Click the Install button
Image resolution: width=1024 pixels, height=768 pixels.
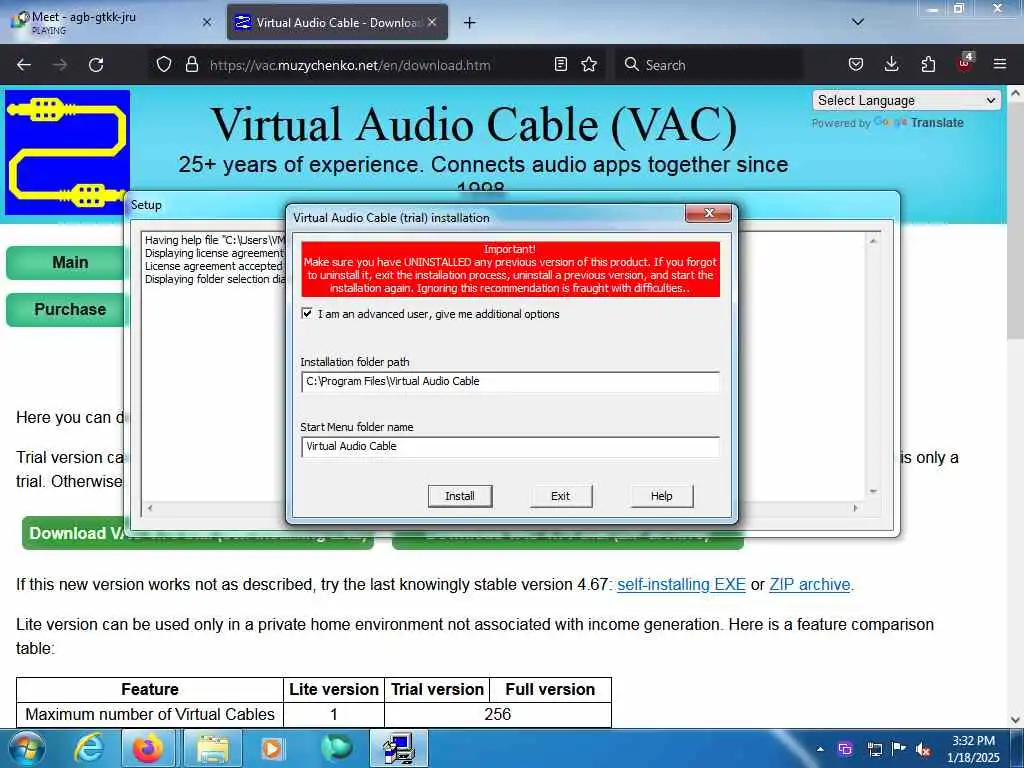(x=460, y=496)
